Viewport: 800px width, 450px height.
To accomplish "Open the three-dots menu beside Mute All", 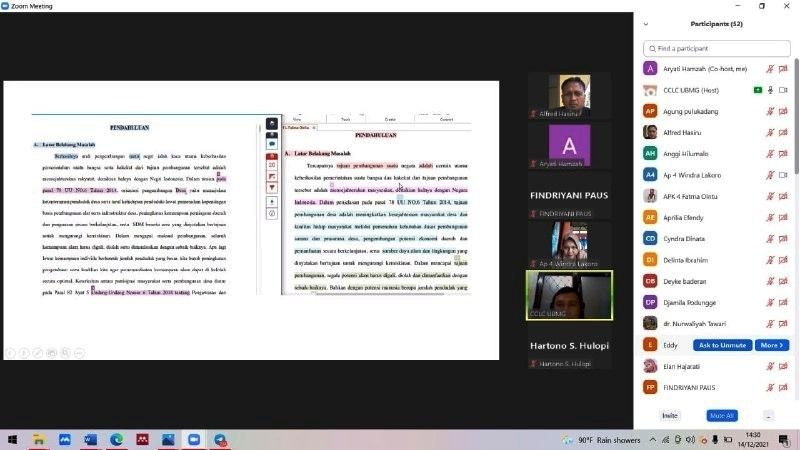I will pyautogui.click(x=768, y=415).
